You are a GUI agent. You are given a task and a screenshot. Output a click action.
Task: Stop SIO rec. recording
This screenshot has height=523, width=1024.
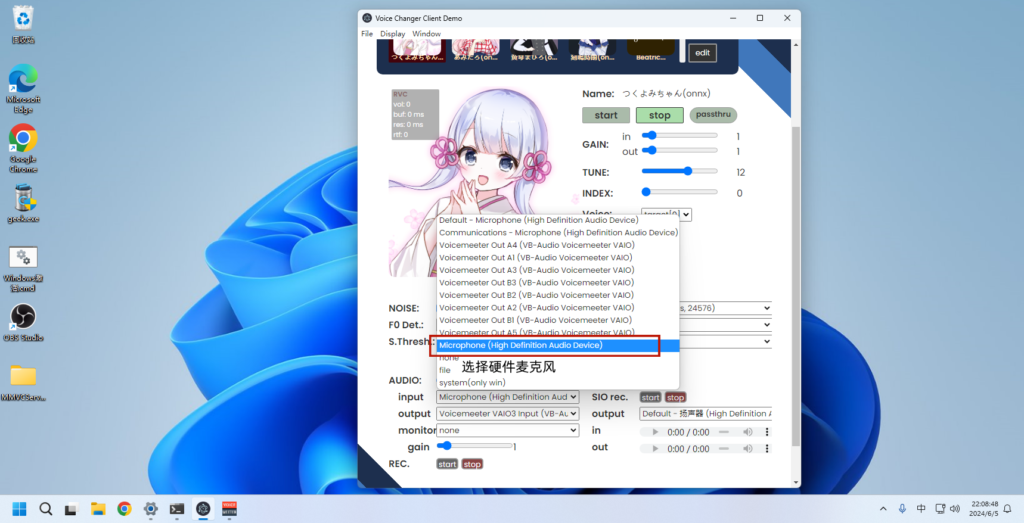coord(675,397)
